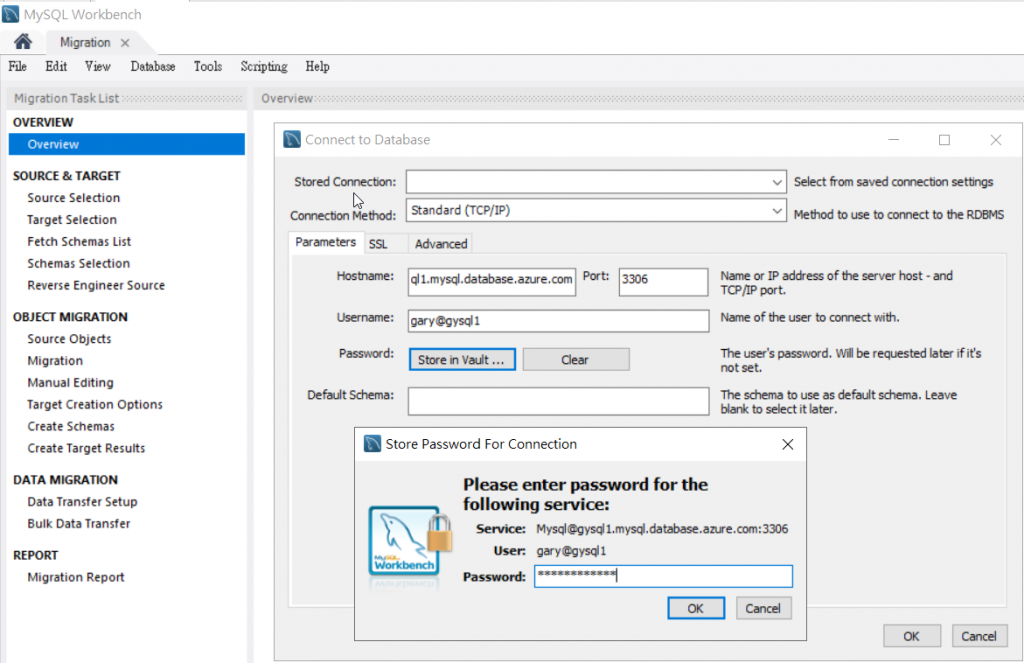Select Fetch Schemas List task
This screenshot has height=663, width=1024.
click(79, 242)
